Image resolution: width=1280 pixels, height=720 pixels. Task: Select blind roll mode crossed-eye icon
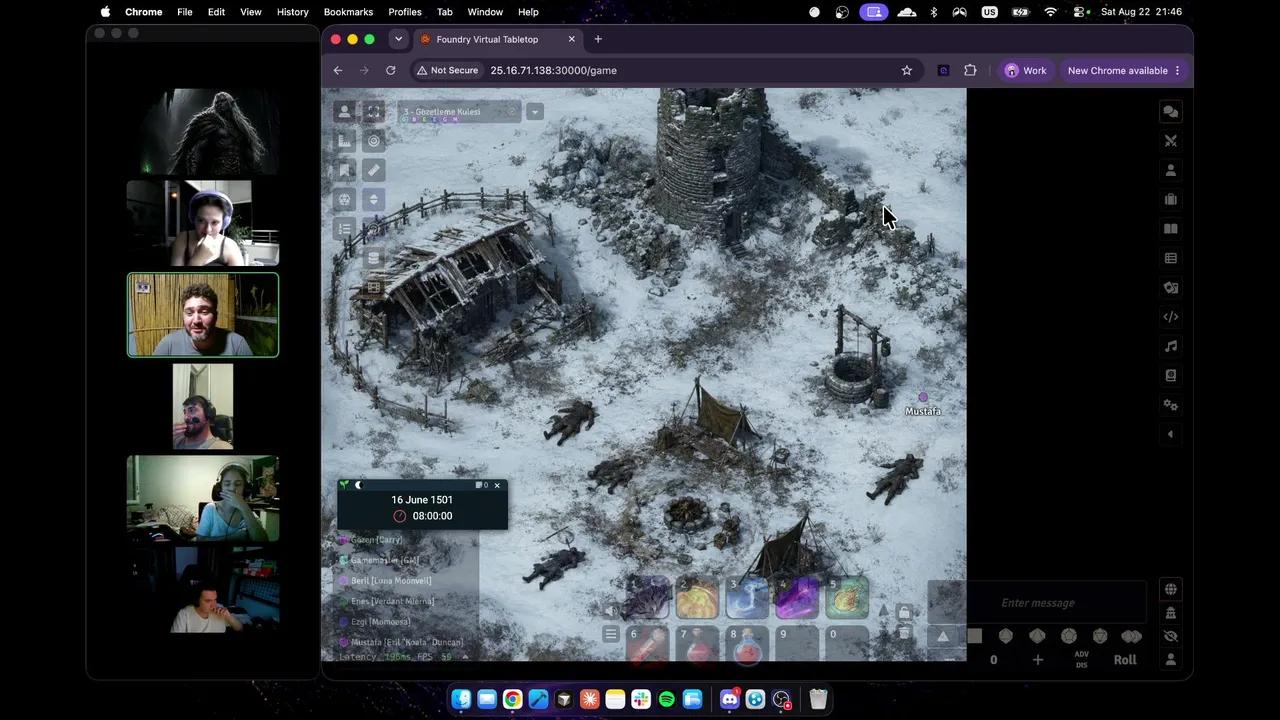[1170, 636]
